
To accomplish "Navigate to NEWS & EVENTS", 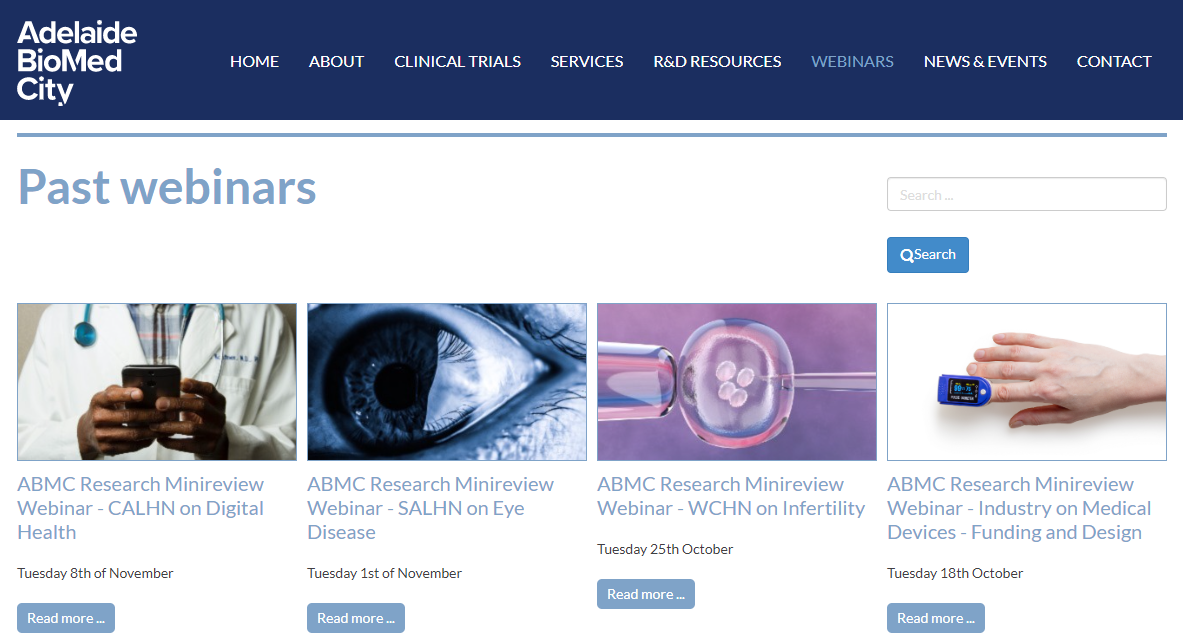I will point(985,61).
